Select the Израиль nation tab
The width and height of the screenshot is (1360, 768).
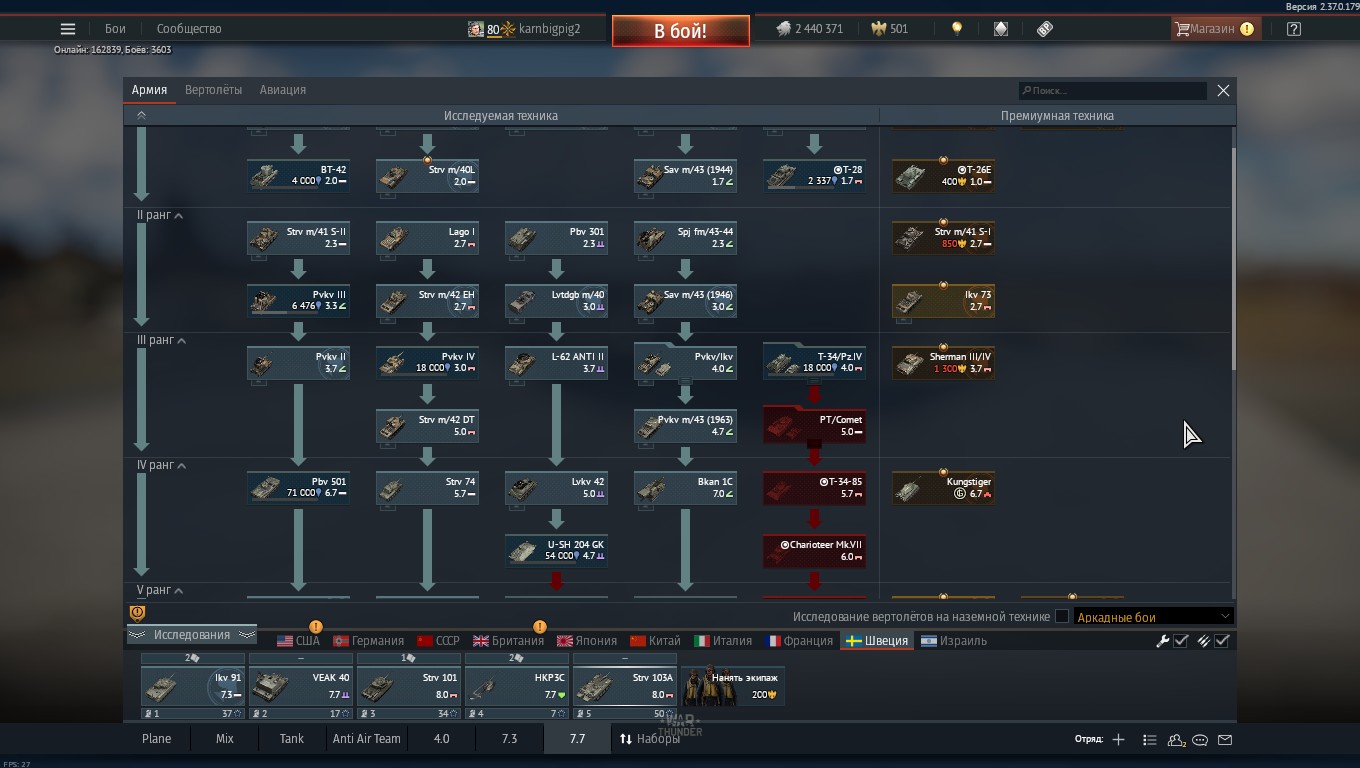click(x=954, y=641)
